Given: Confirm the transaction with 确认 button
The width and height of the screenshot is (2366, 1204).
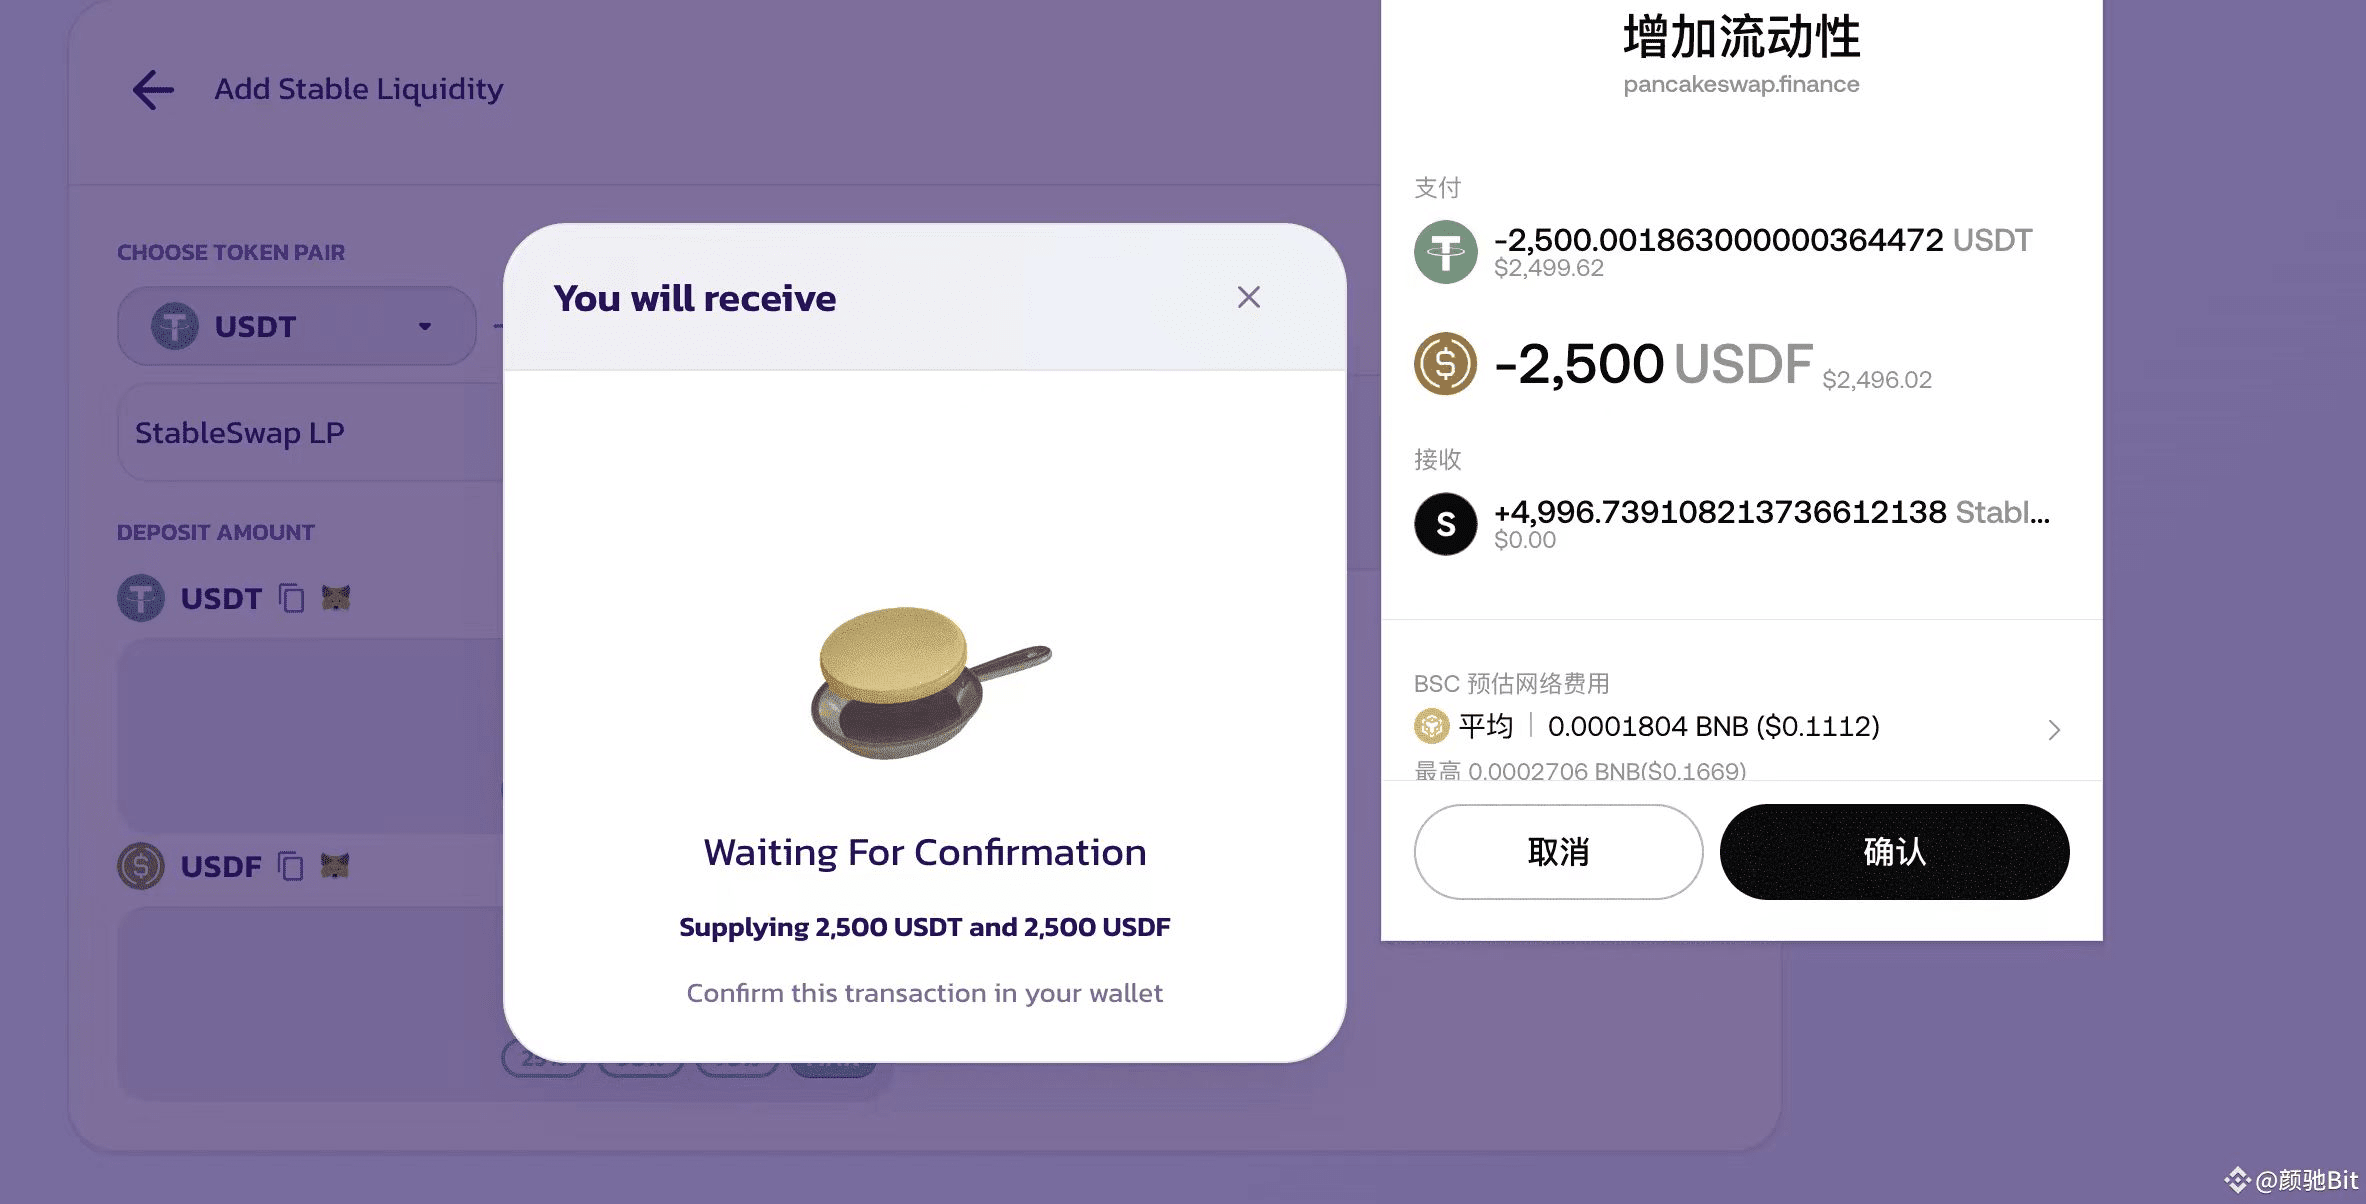Looking at the screenshot, I should click(x=1894, y=852).
